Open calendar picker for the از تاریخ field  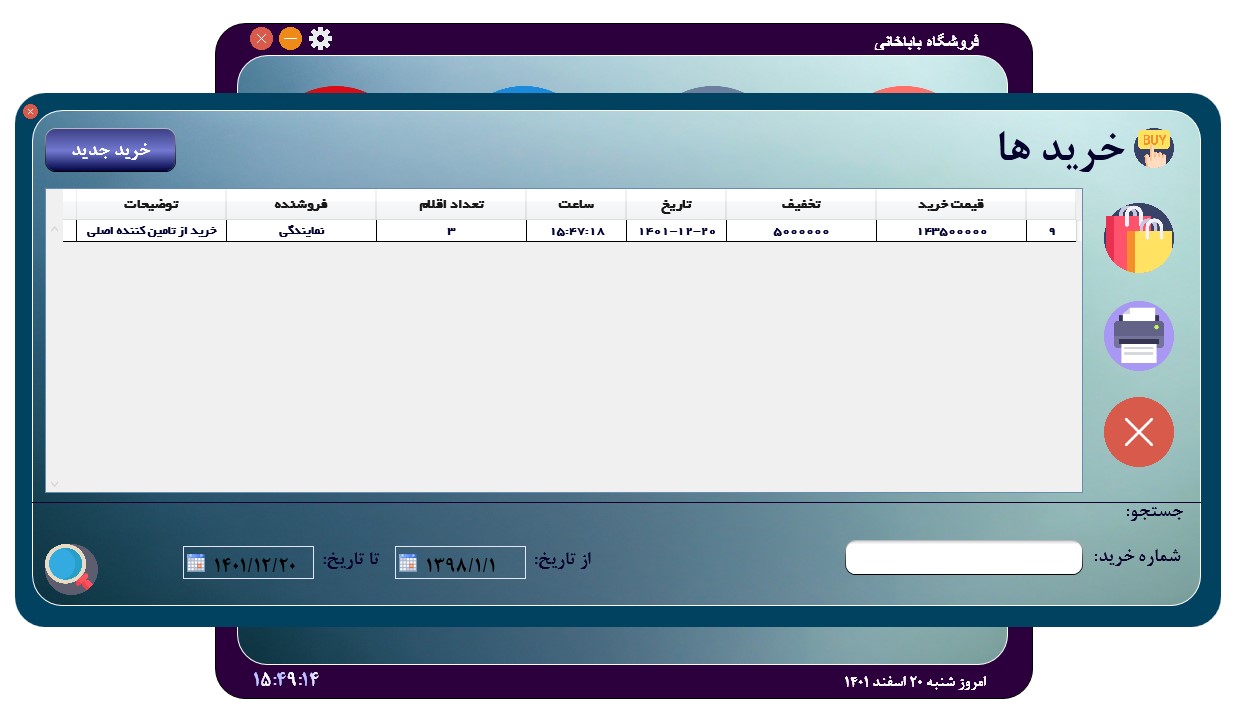(407, 563)
